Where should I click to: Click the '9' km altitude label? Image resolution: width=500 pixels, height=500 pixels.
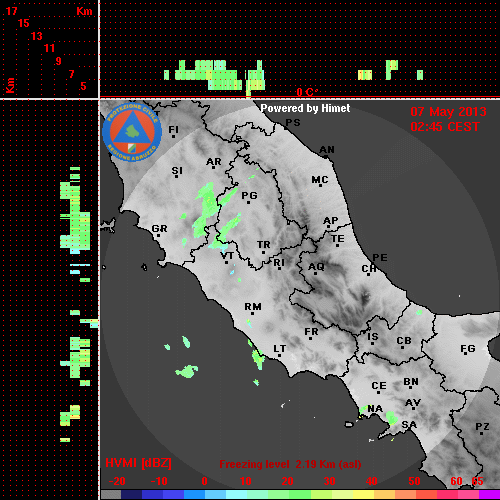[59, 61]
